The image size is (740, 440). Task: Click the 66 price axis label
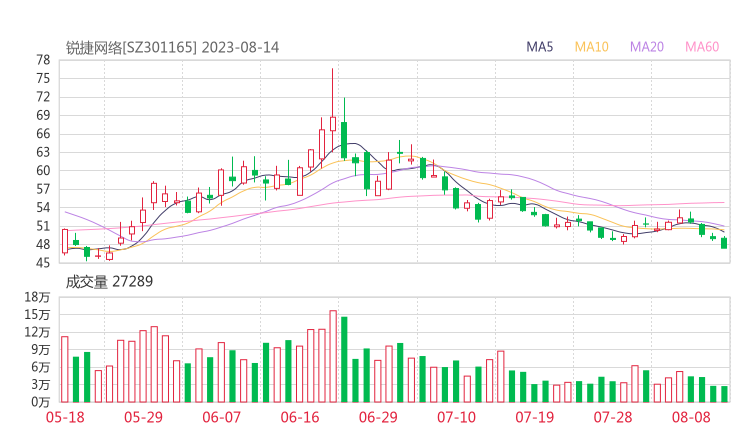tap(43, 134)
